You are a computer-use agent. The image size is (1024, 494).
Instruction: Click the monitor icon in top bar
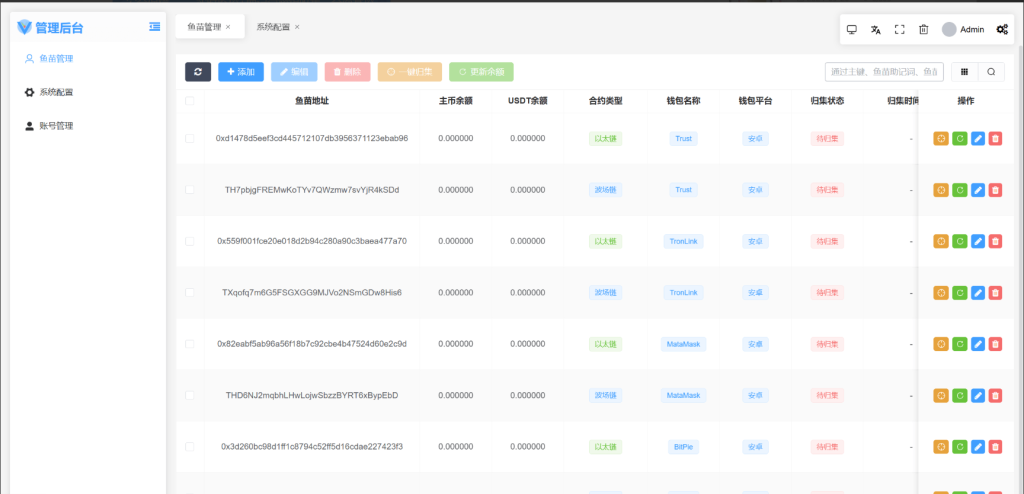tap(852, 29)
